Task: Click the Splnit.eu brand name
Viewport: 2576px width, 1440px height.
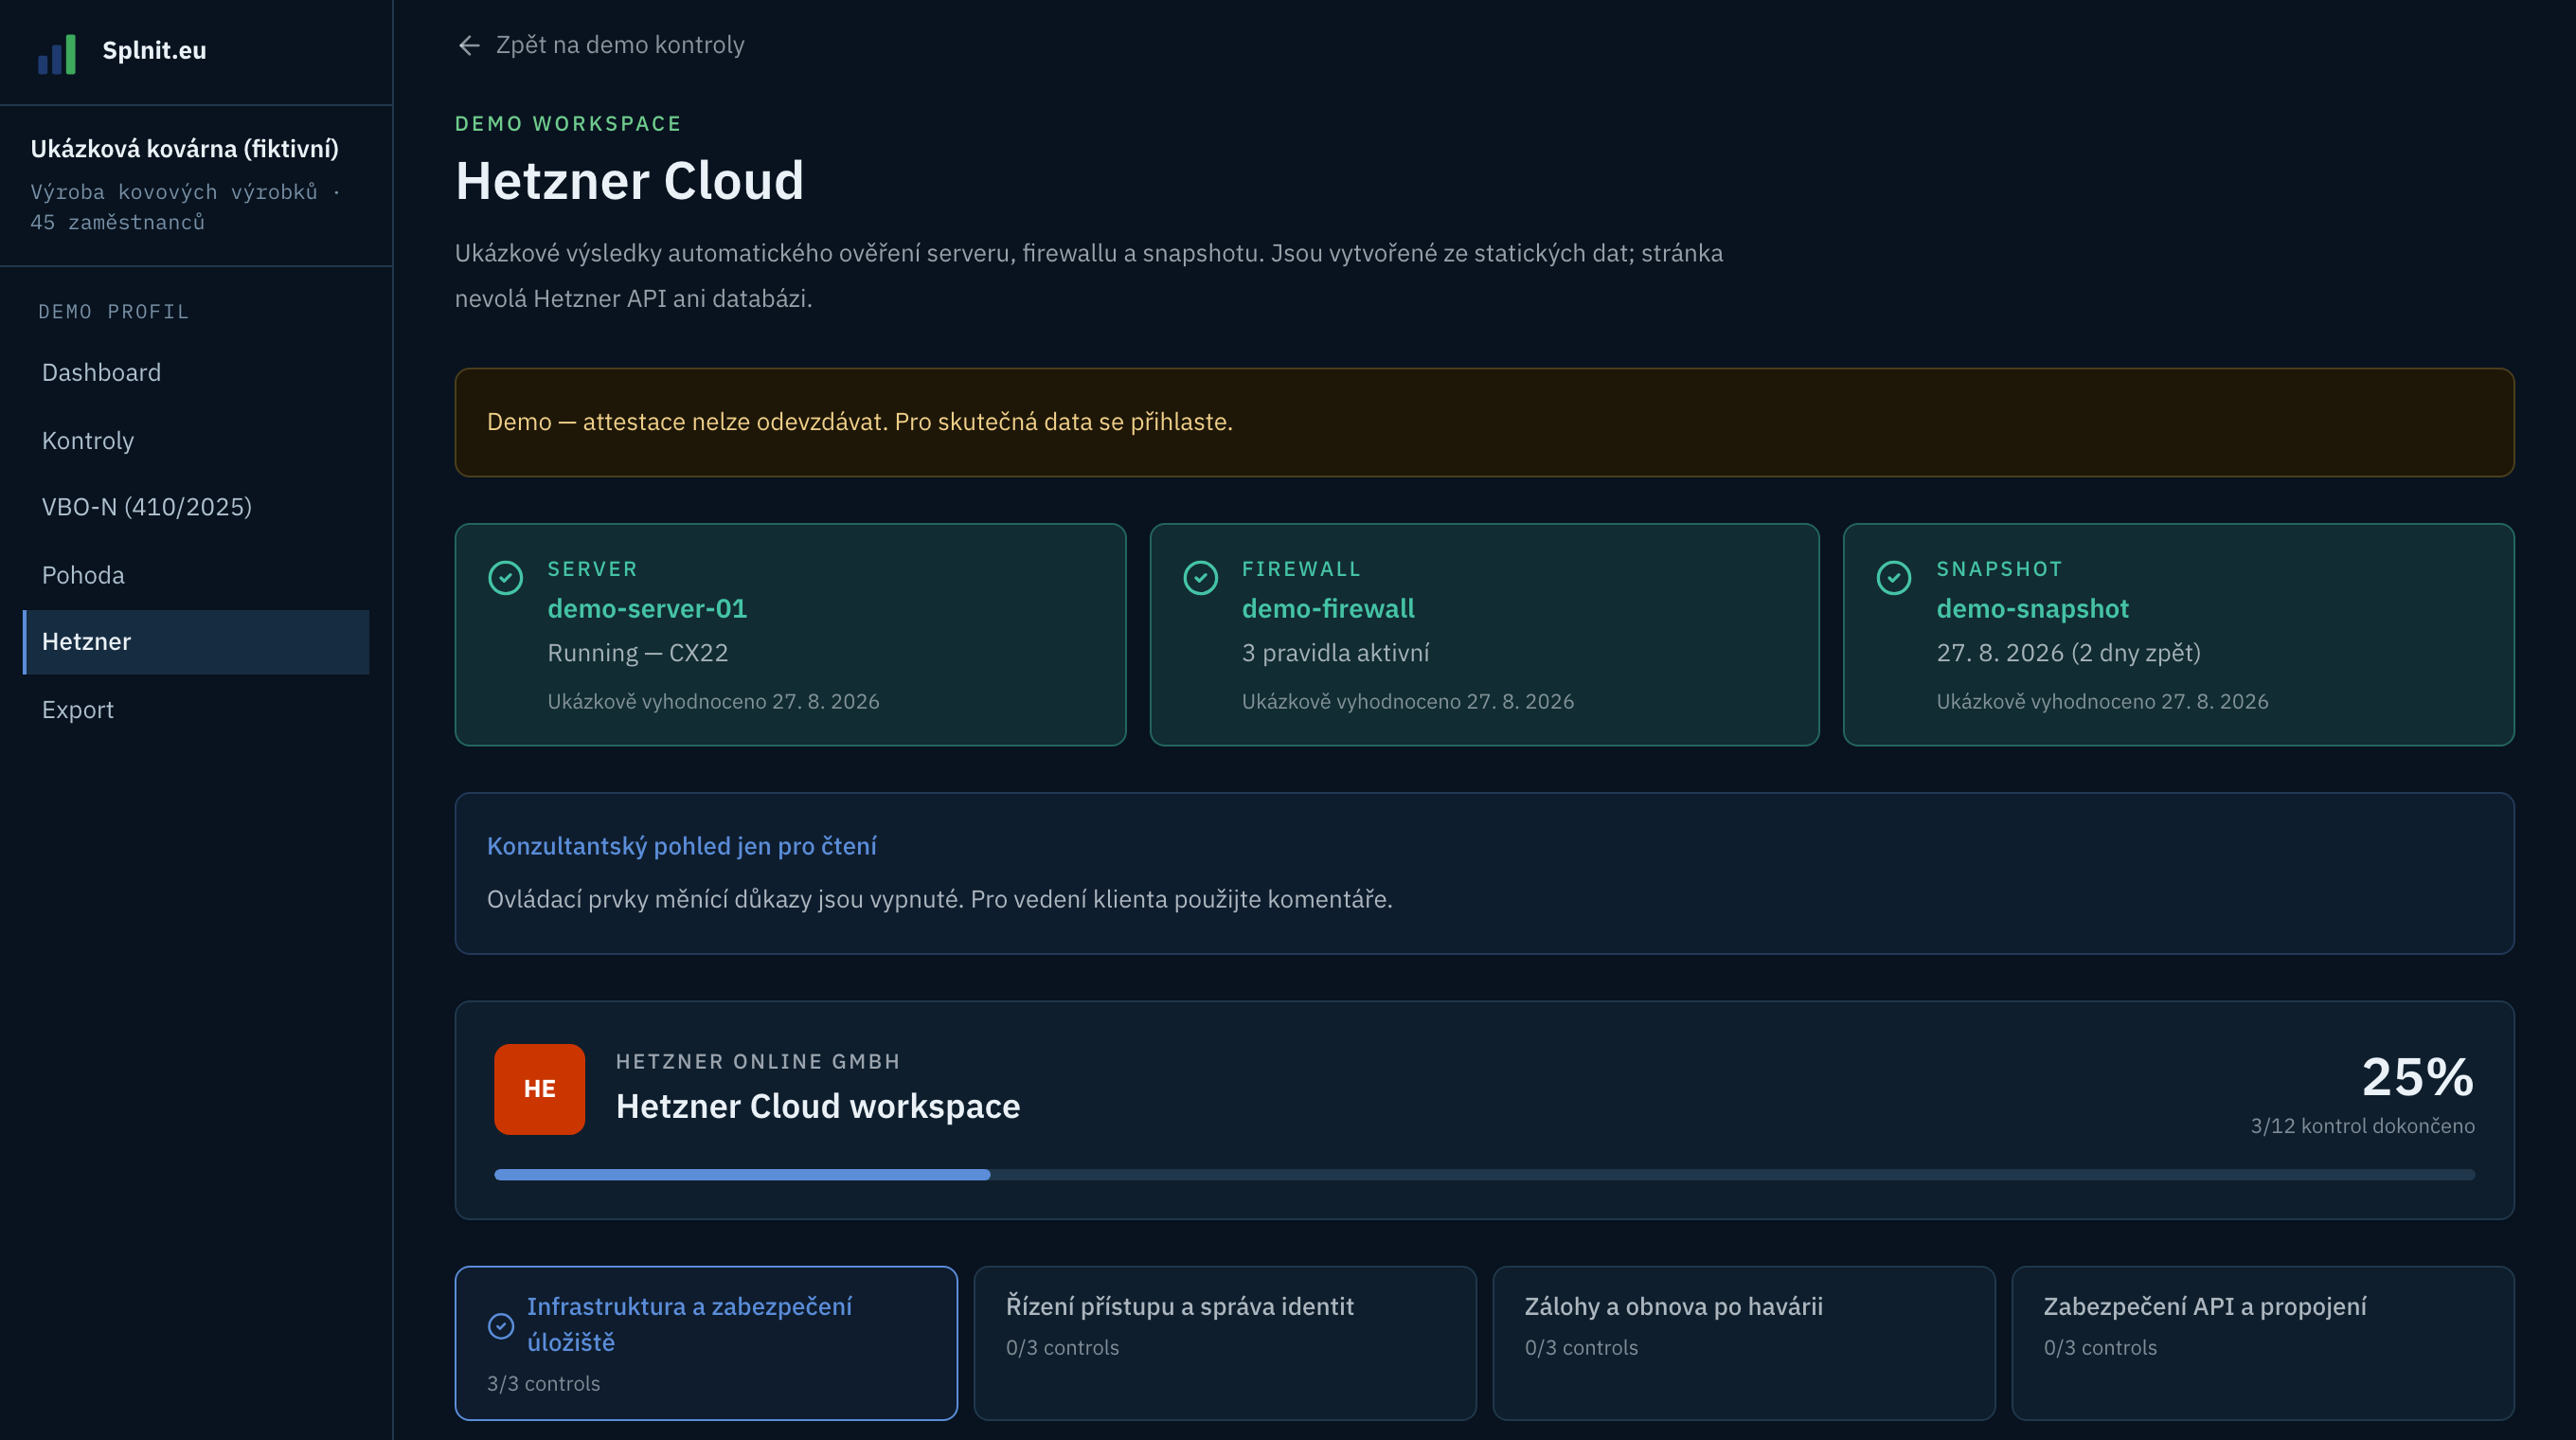Action: 154,50
